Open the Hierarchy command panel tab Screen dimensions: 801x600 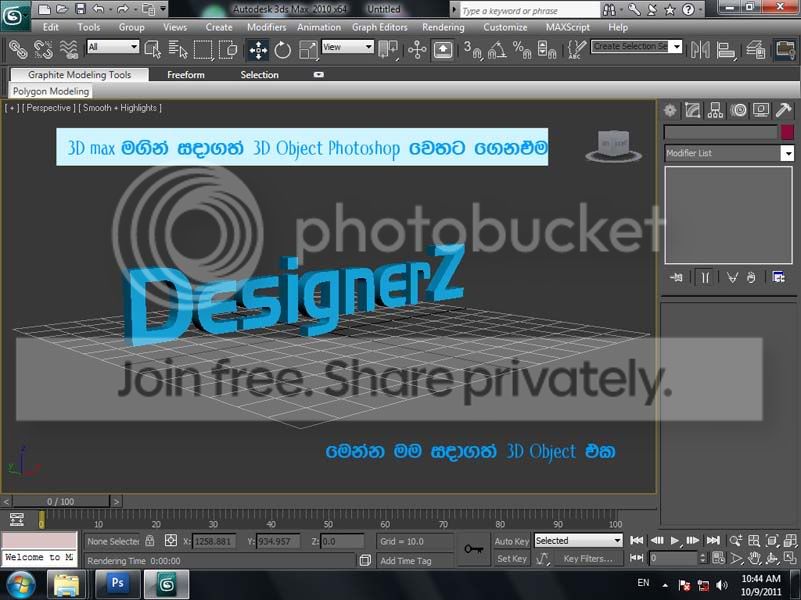point(715,110)
